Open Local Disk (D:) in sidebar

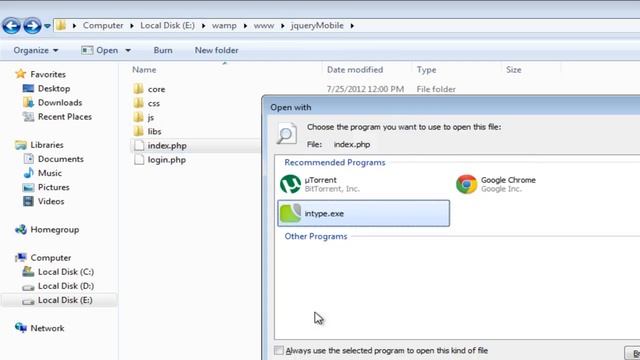[x=66, y=286]
